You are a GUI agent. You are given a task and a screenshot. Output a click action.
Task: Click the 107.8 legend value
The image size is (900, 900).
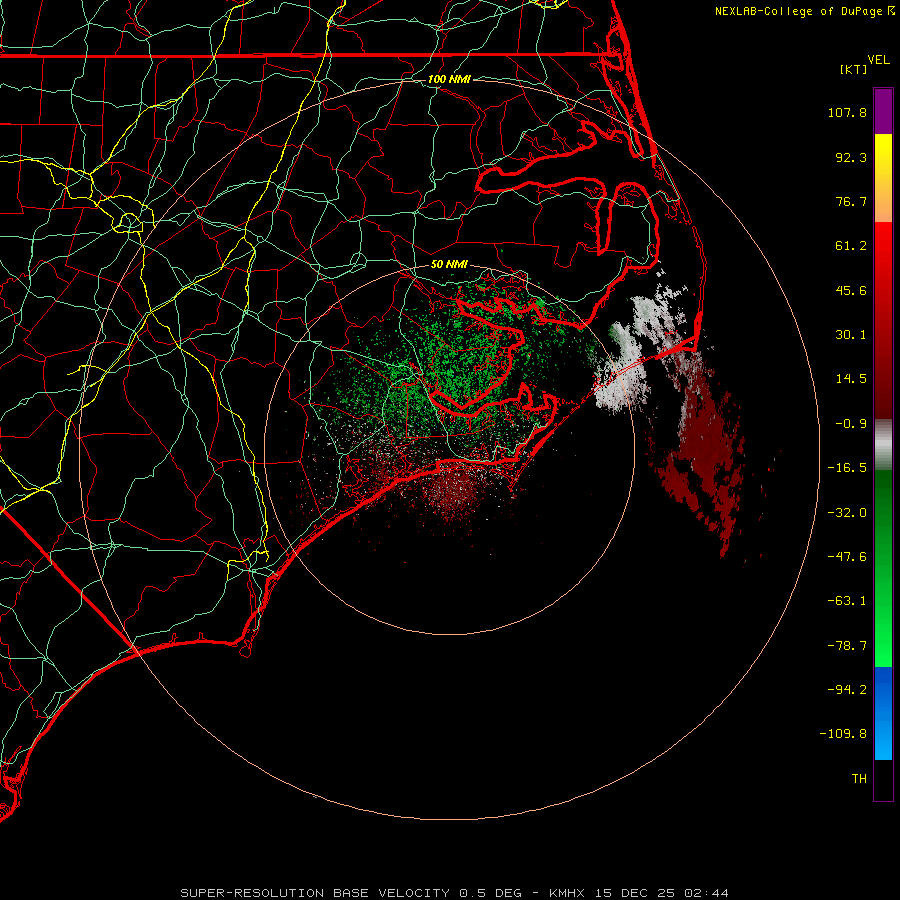click(847, 112)
